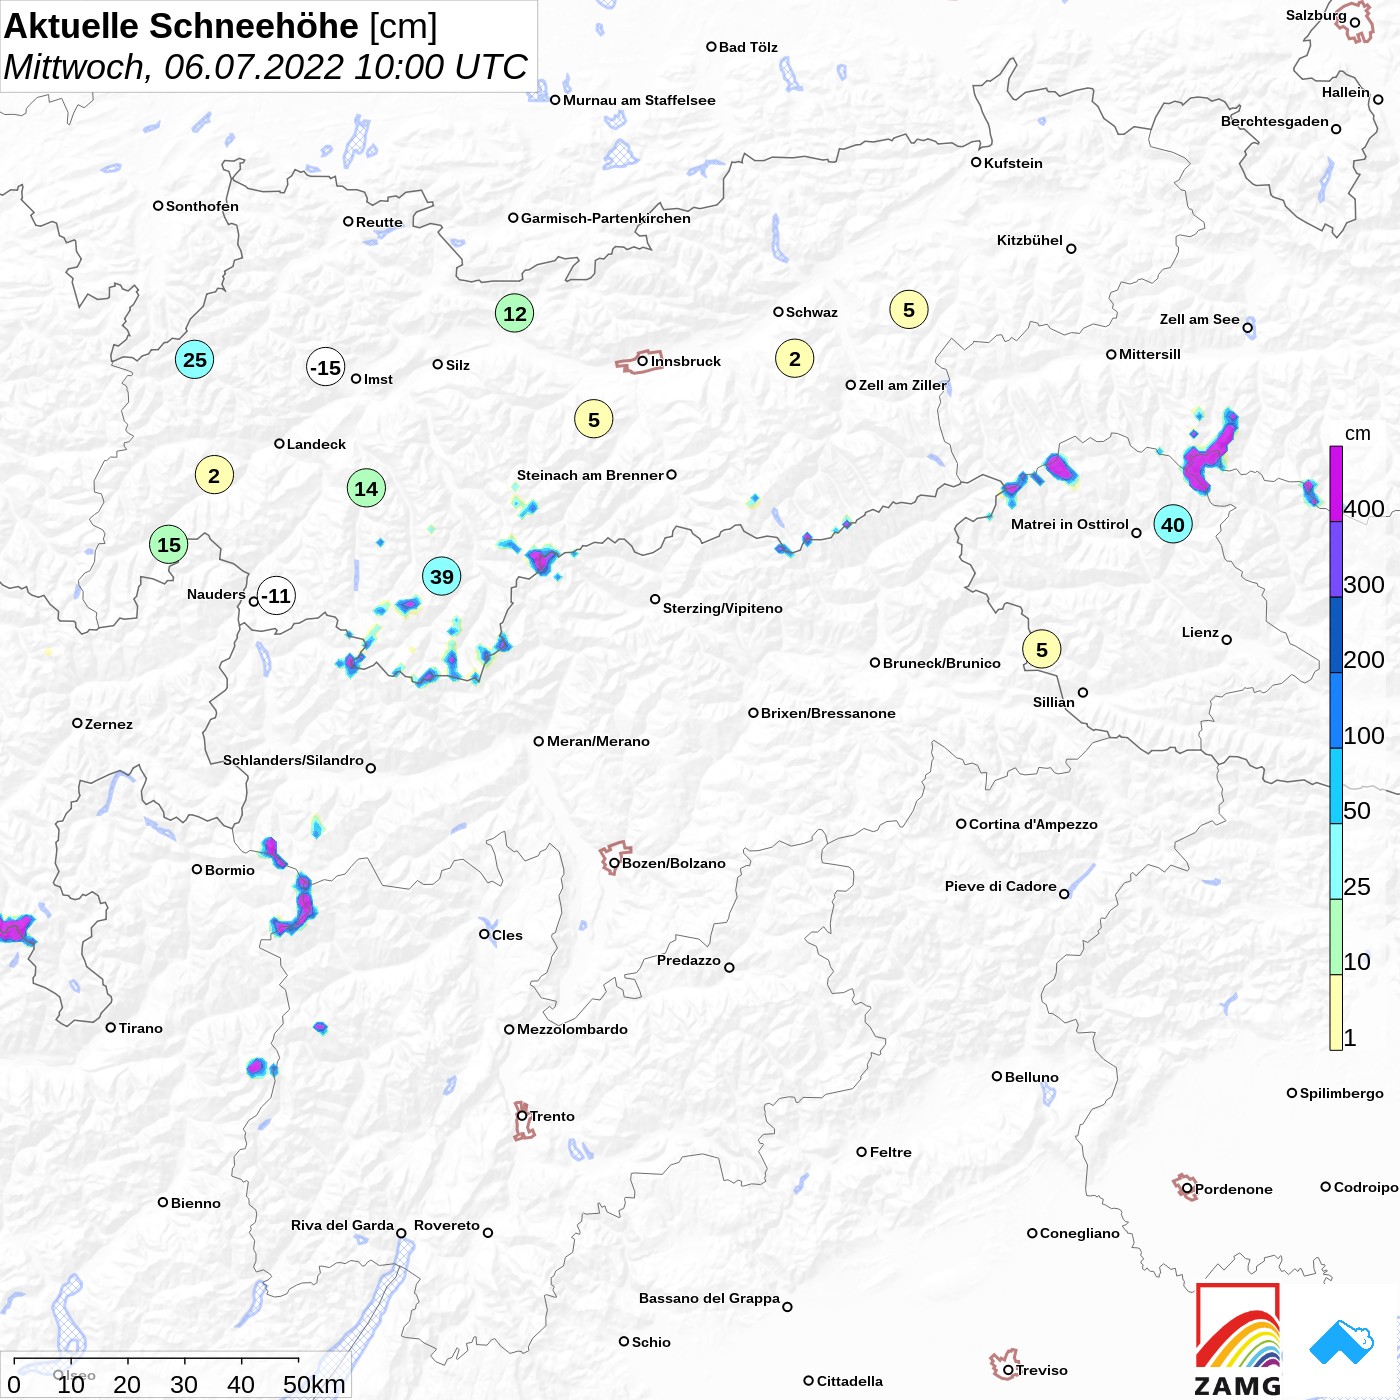The width and height of the screenshot is (1400, 1400).
Task: Click the '50km' scale bar label
Action: click(x=314, y=1384)
